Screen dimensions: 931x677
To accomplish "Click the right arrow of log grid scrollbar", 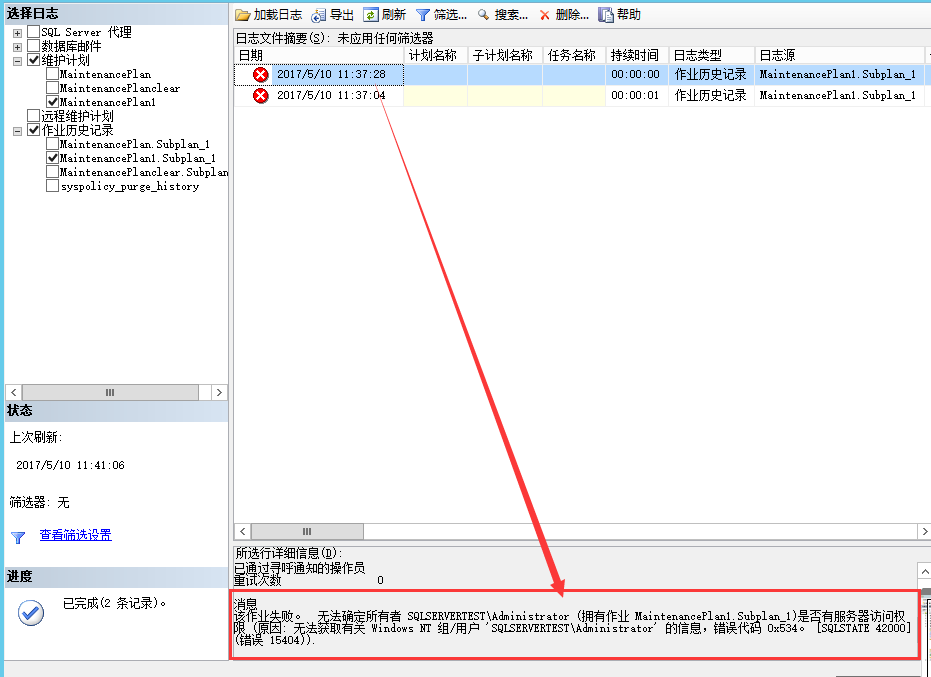I will coord(924,532).
